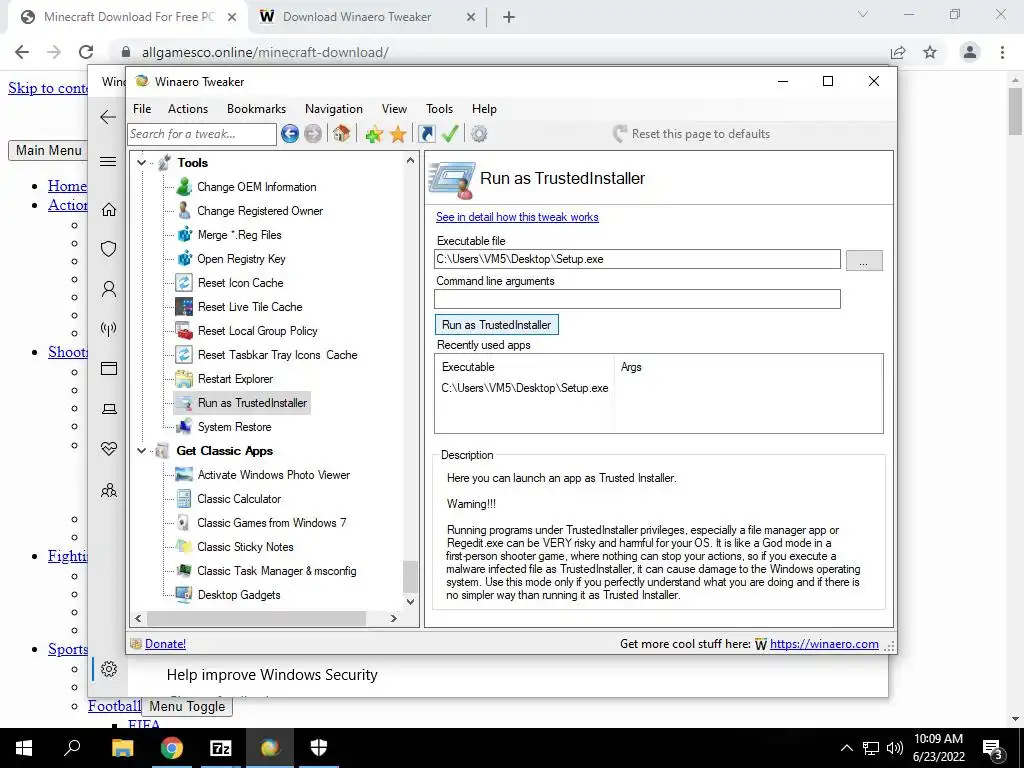Click the greyed Forward arrow in Winaero toolbar
Screen dimensions: 1024x768
pos(313,134)
